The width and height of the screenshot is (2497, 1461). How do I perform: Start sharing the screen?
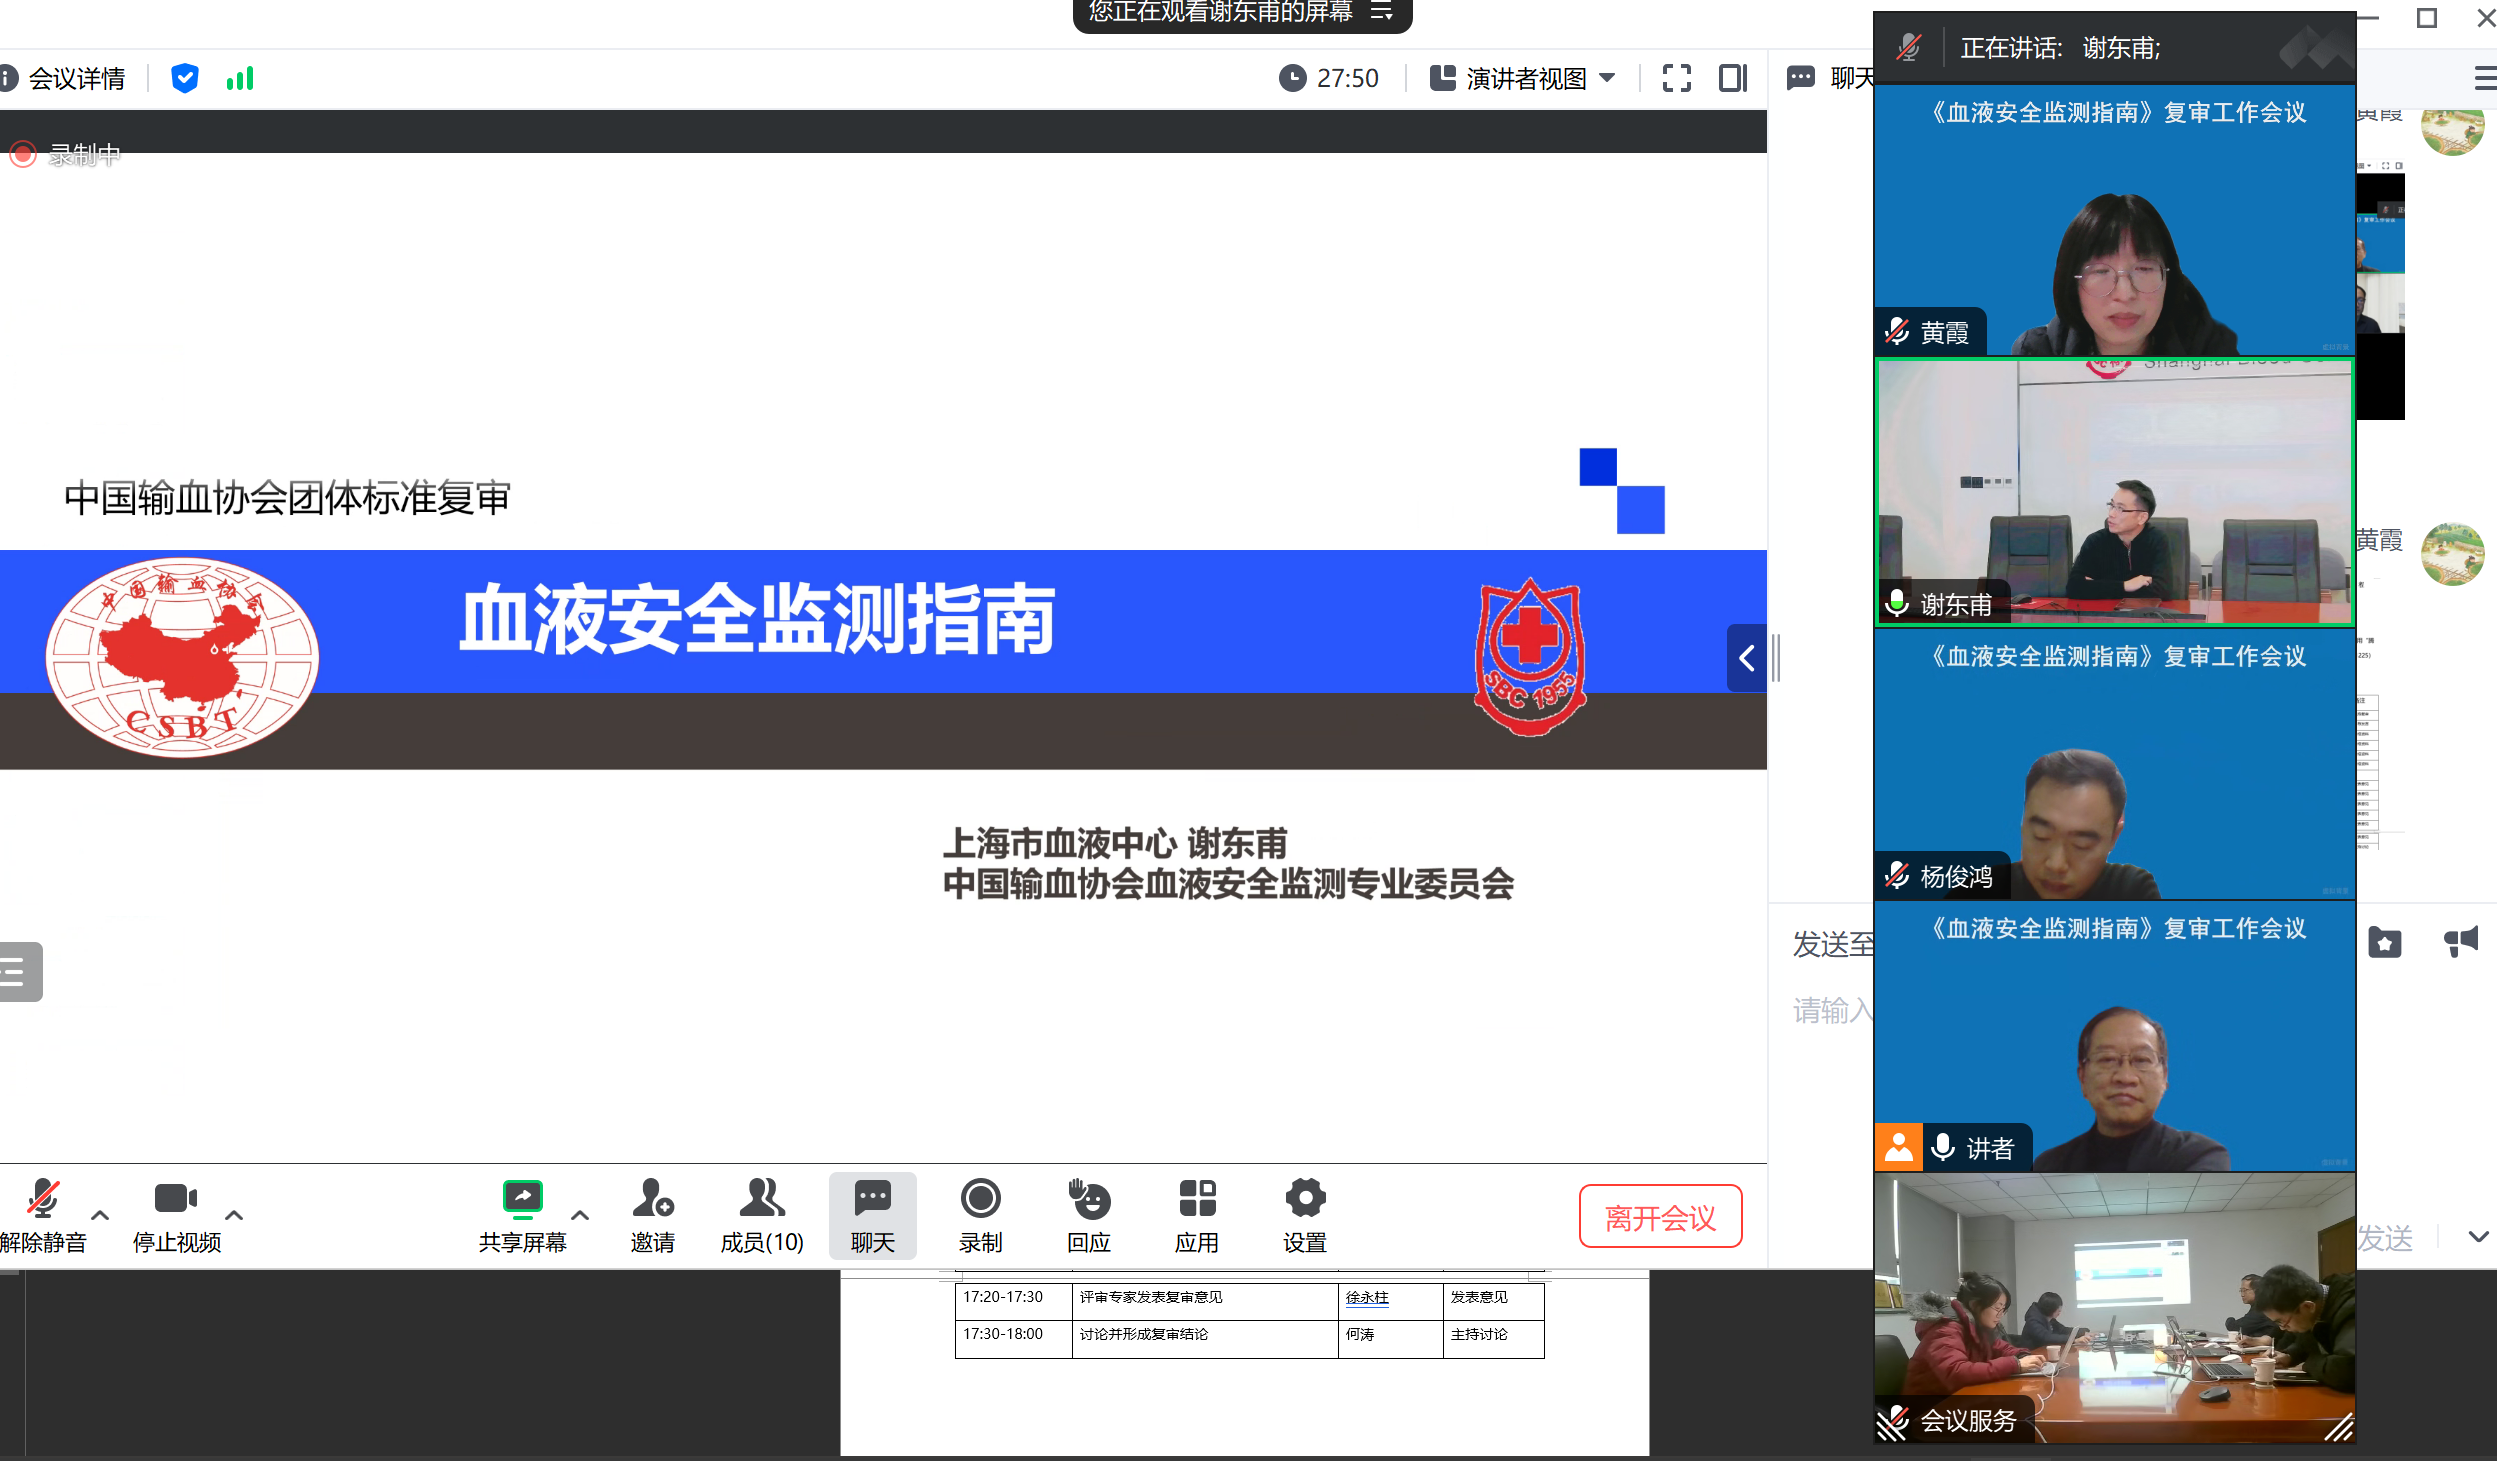(522, 1215)
